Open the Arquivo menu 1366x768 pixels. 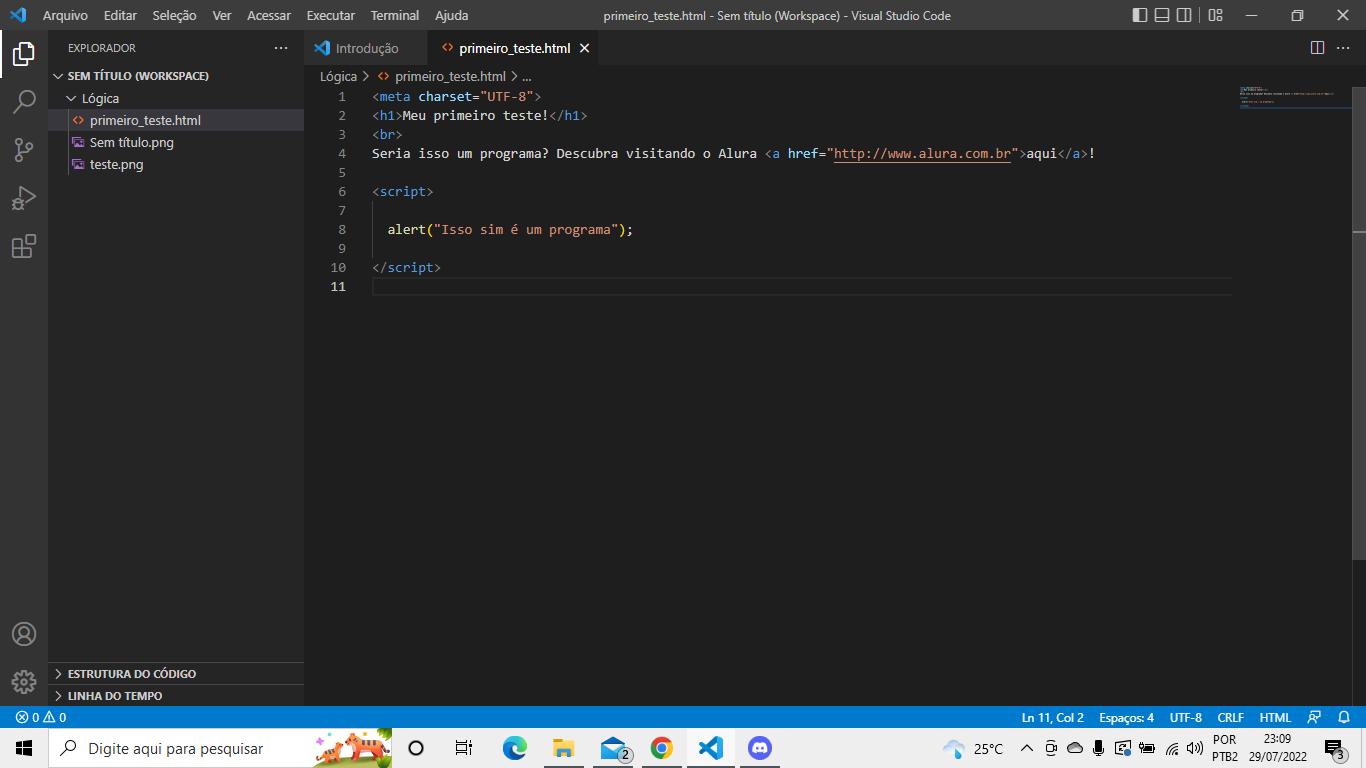[x=65, y=15]
